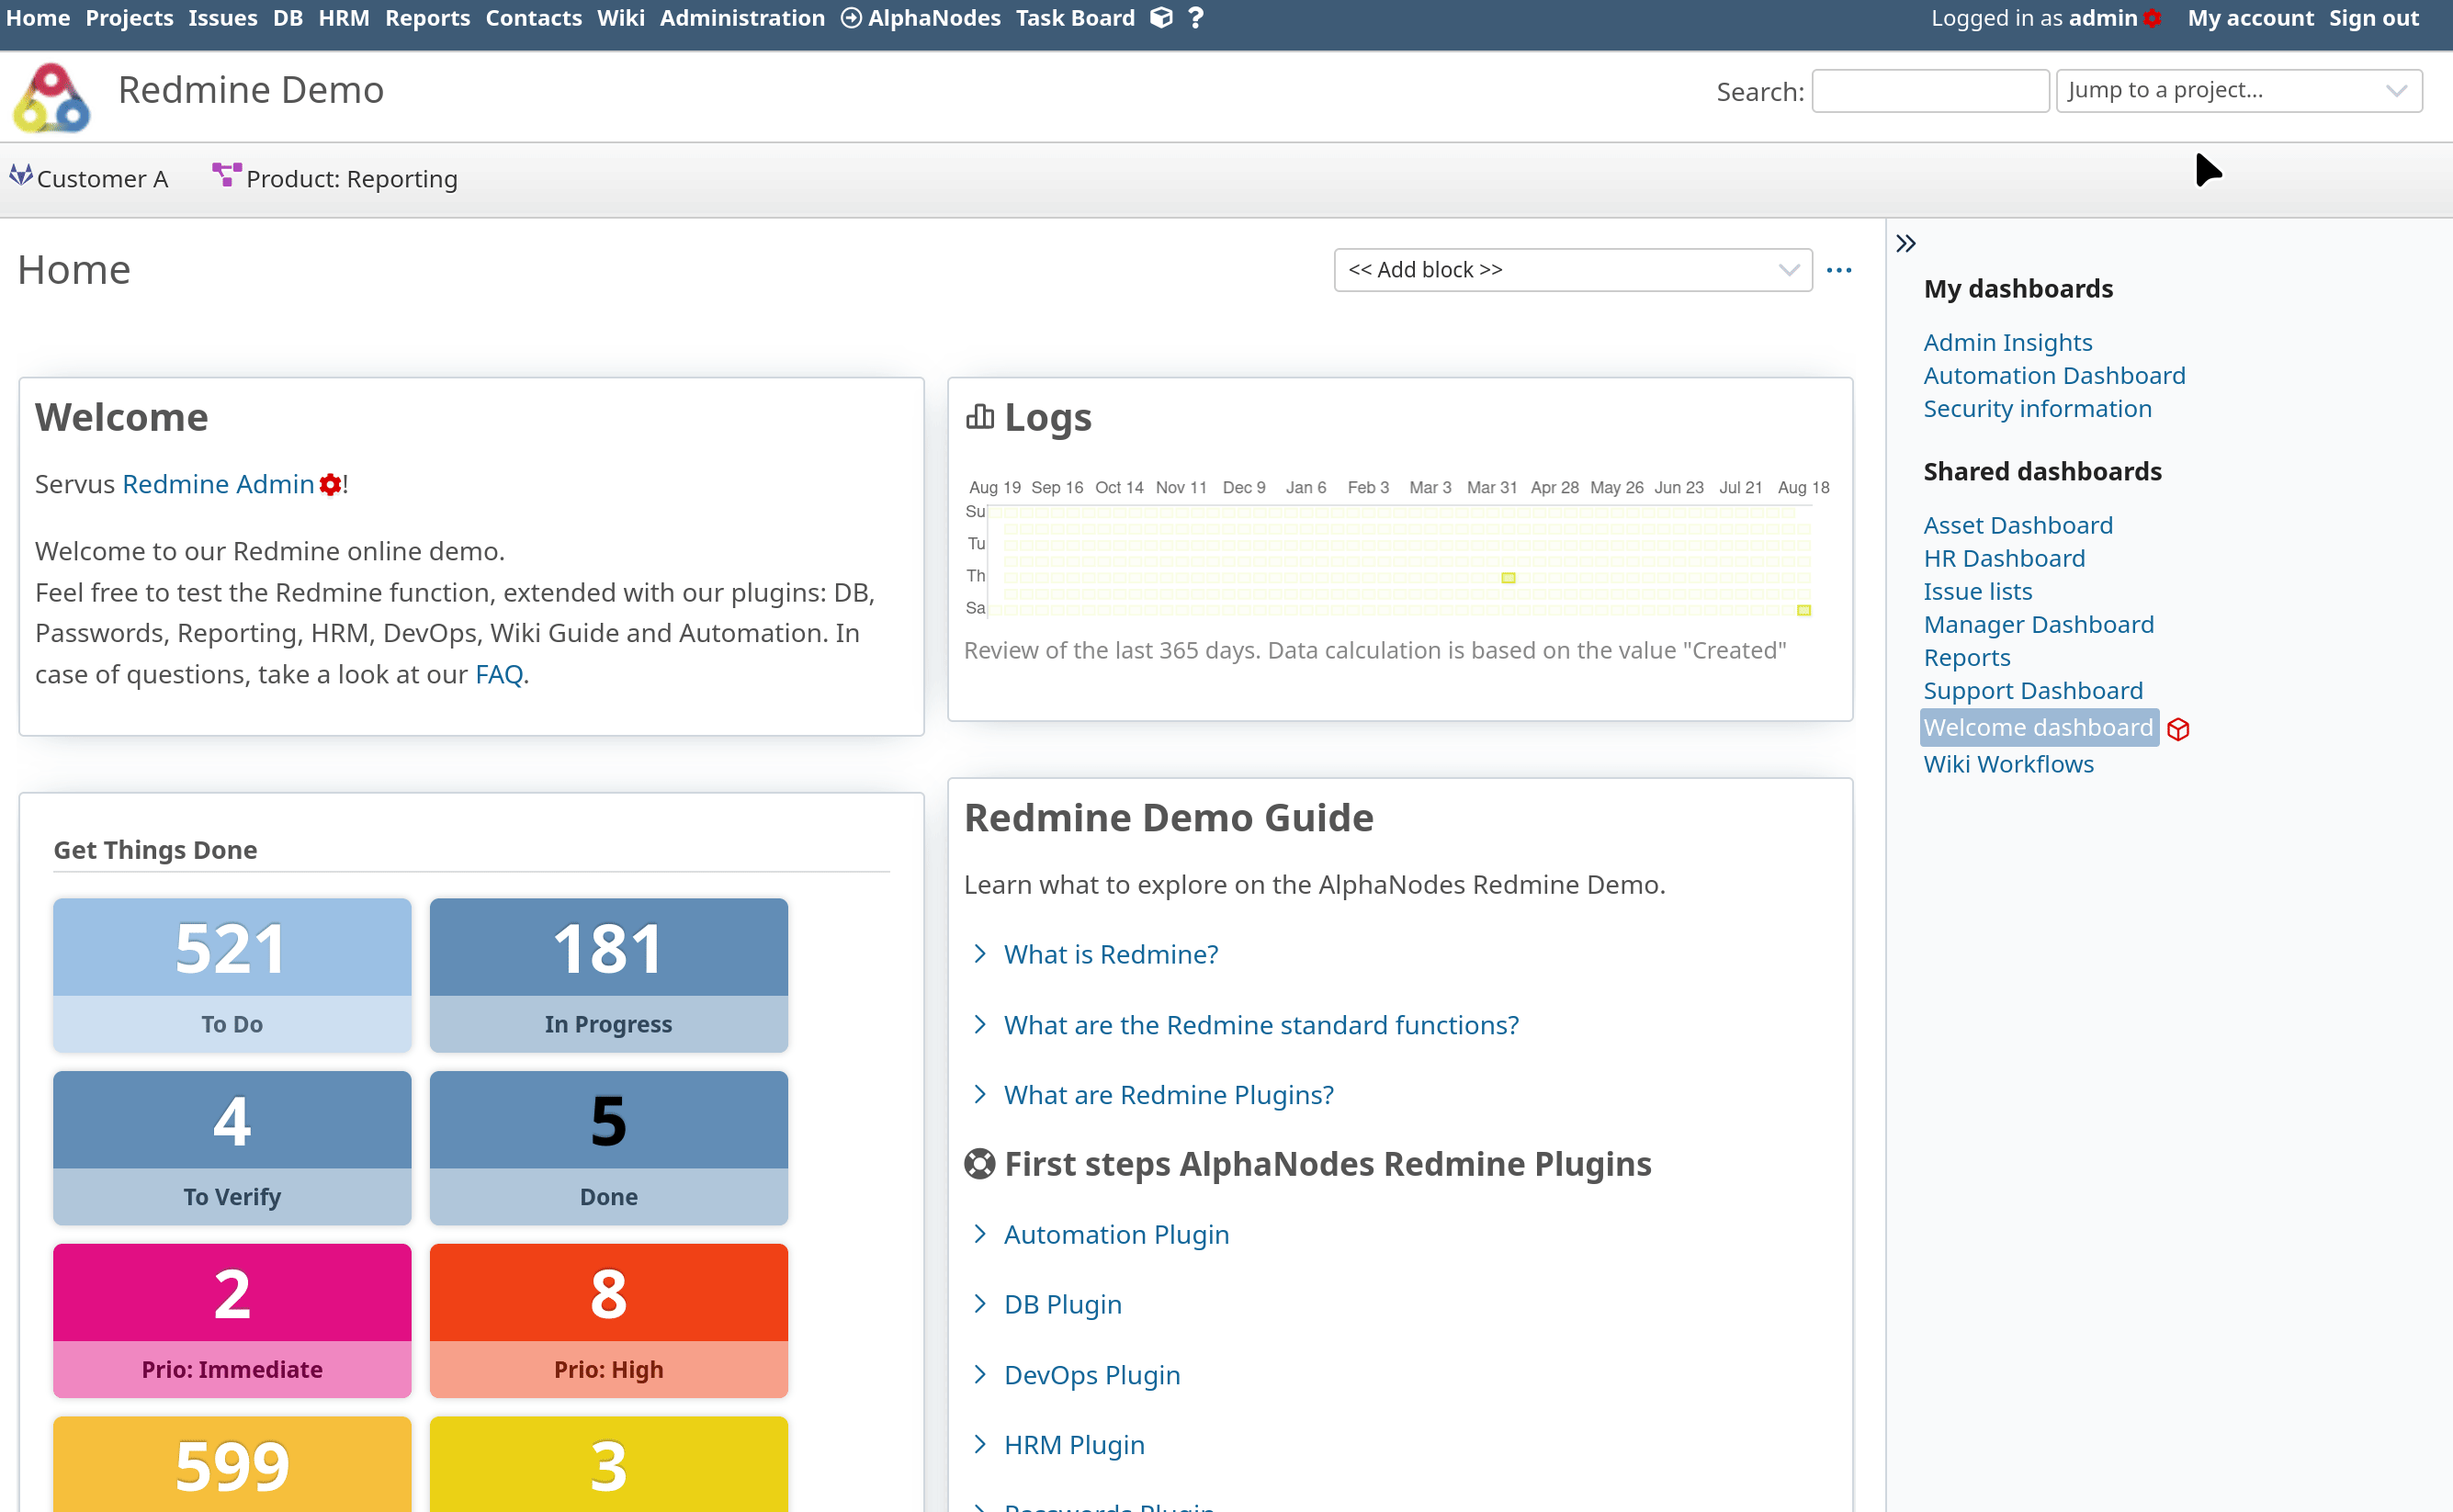This screenshot has width=2453, height=1512.
Task: Open the Reports shared dashboard link
Action: (x=1966, y=657)
